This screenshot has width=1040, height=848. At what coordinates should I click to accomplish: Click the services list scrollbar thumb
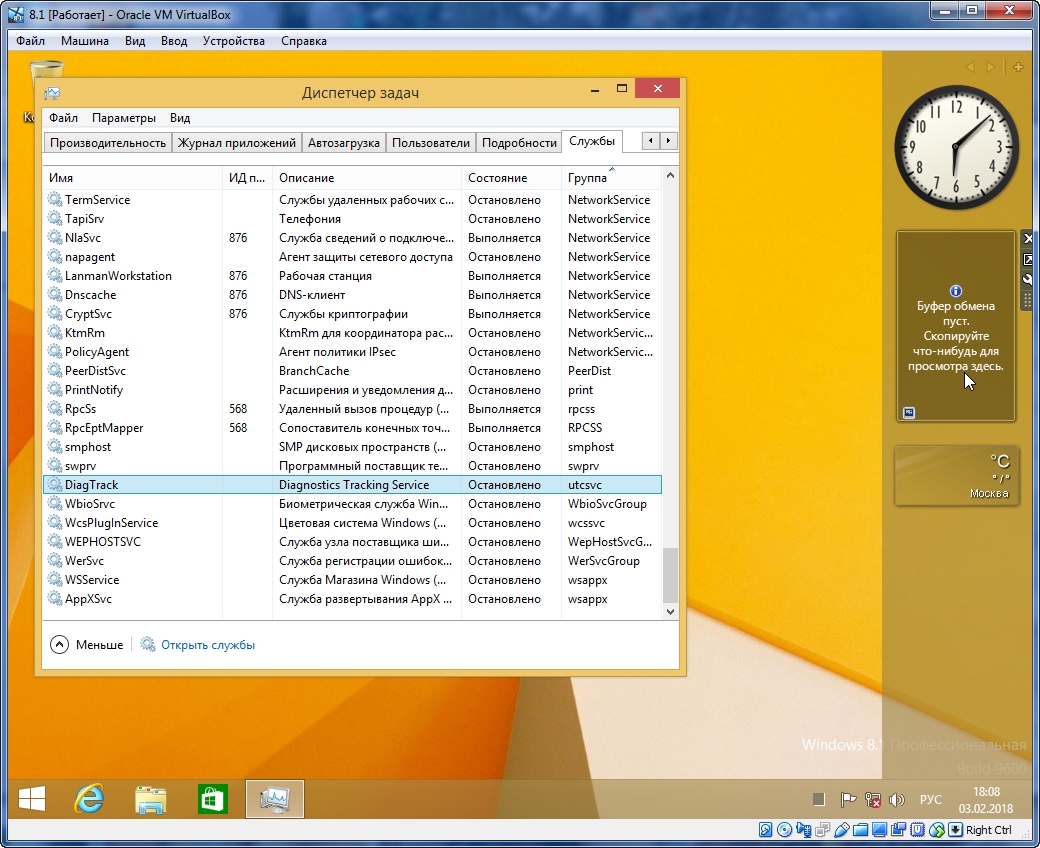[670, 575]
